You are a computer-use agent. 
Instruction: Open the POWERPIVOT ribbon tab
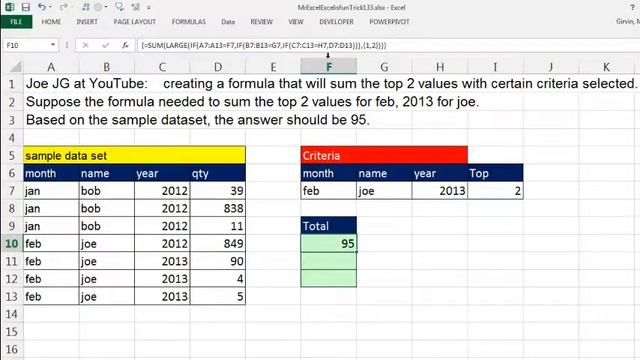click(x=389, y=22)
